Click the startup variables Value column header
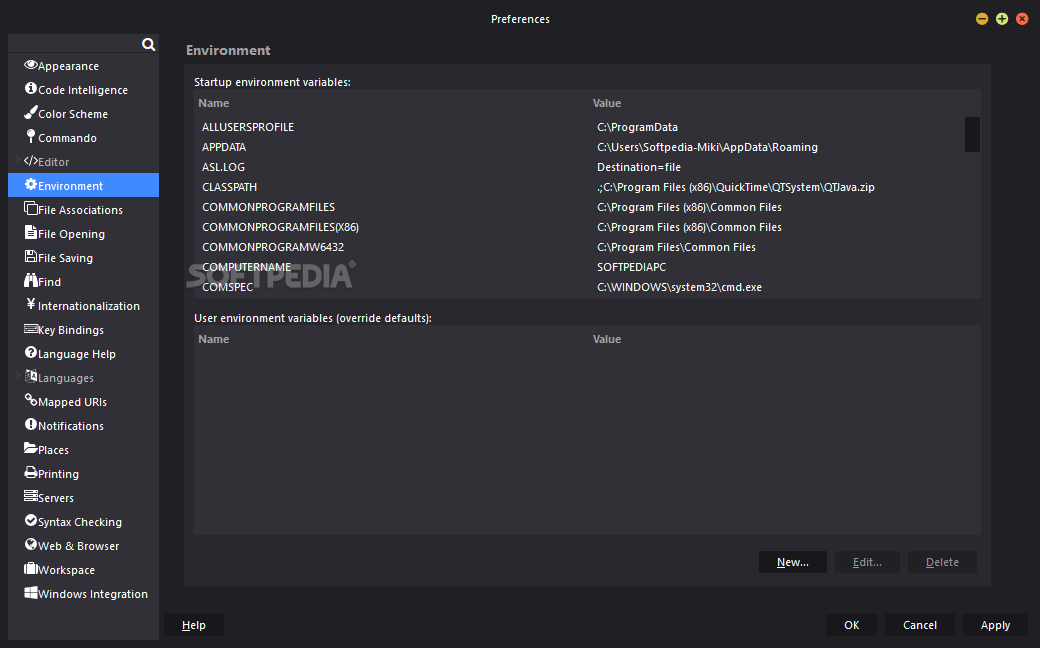 [x=607, y=103]
